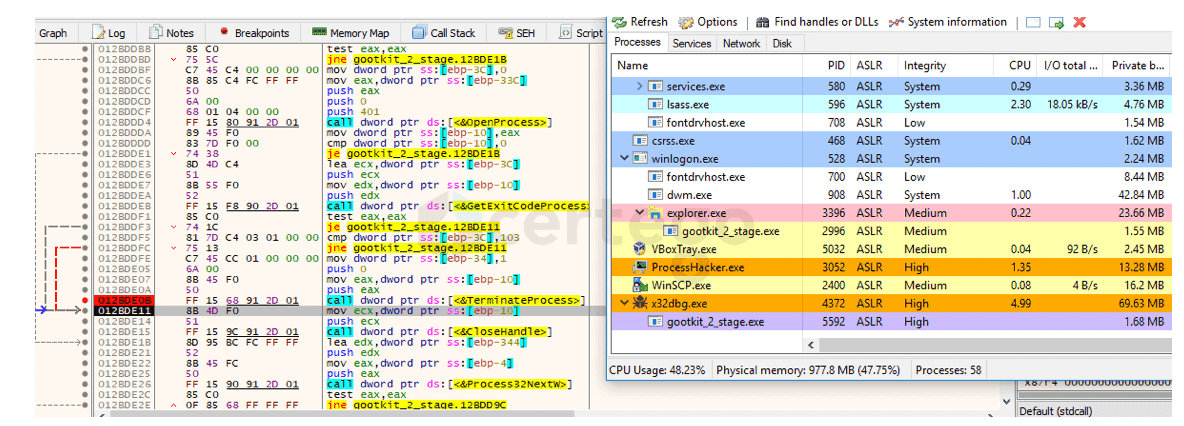
Task: Sort processes by the PID column header
Action: point(836,66)
